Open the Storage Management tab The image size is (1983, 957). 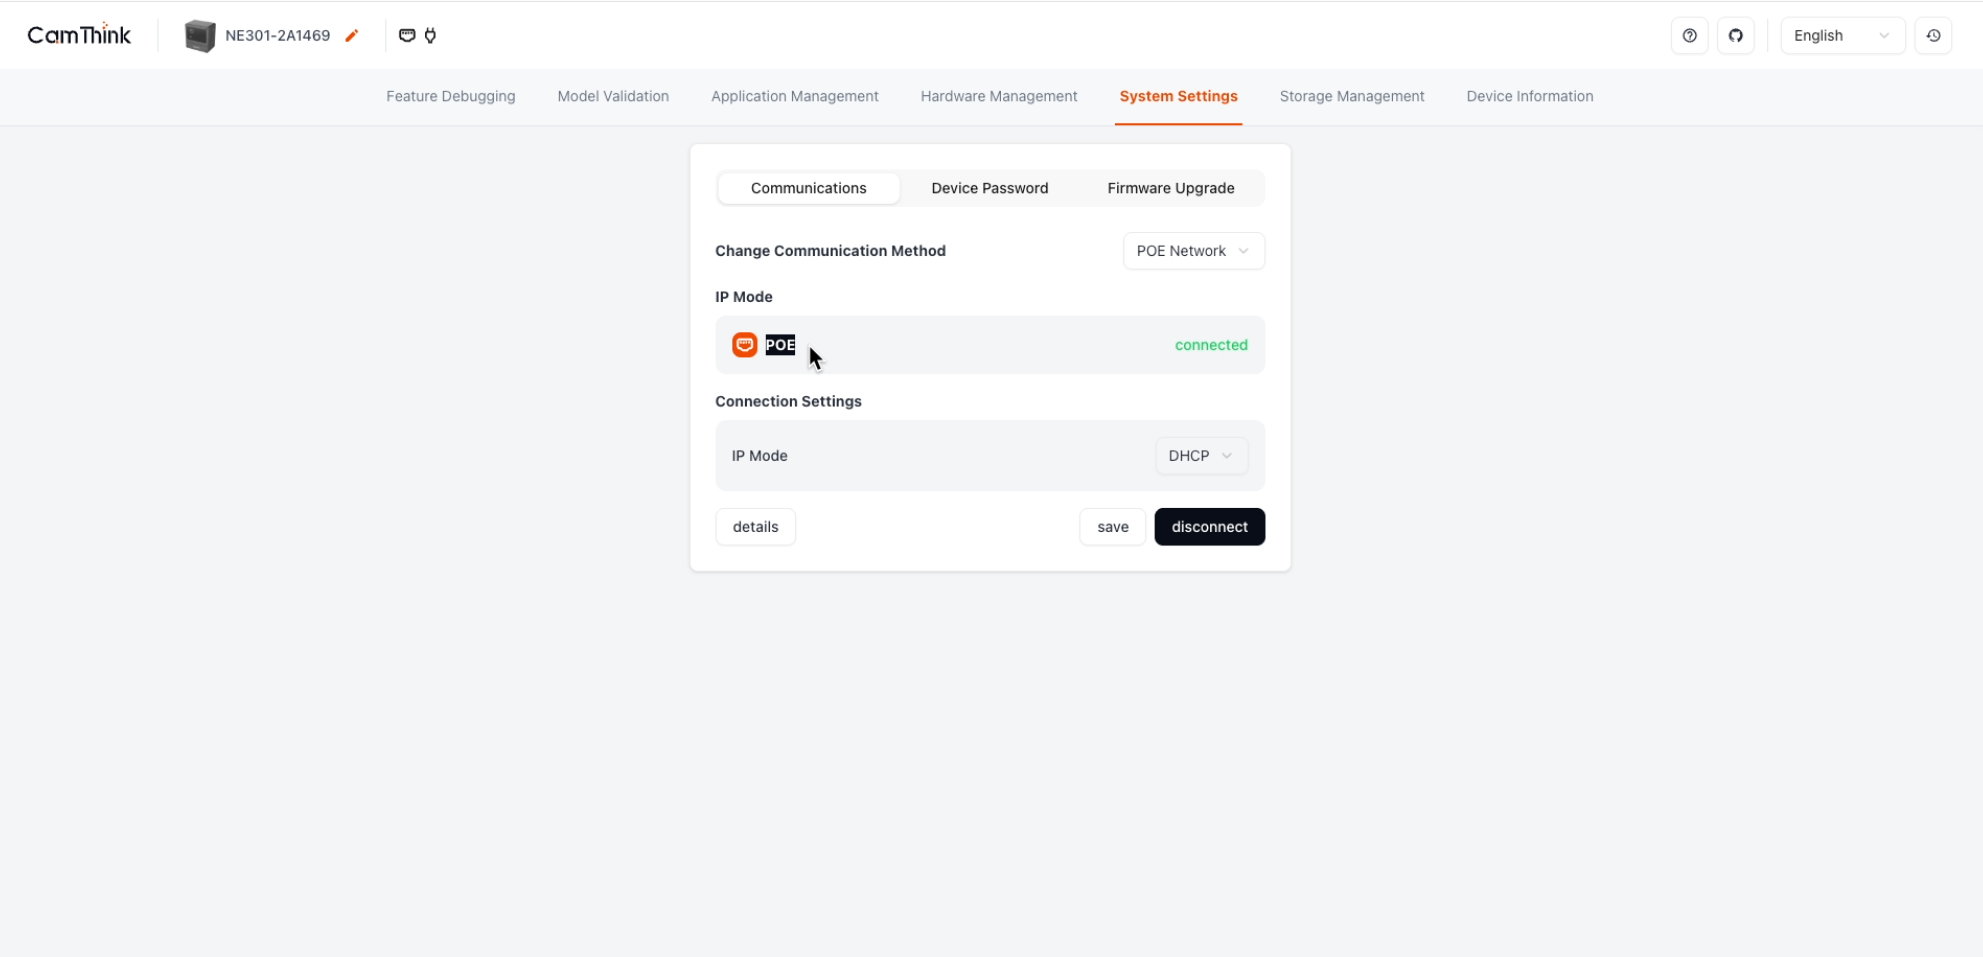pos(1351,97)
